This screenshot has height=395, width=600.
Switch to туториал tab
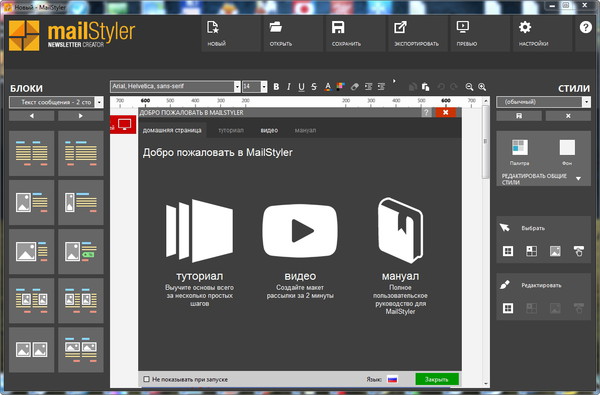(231, 130)
